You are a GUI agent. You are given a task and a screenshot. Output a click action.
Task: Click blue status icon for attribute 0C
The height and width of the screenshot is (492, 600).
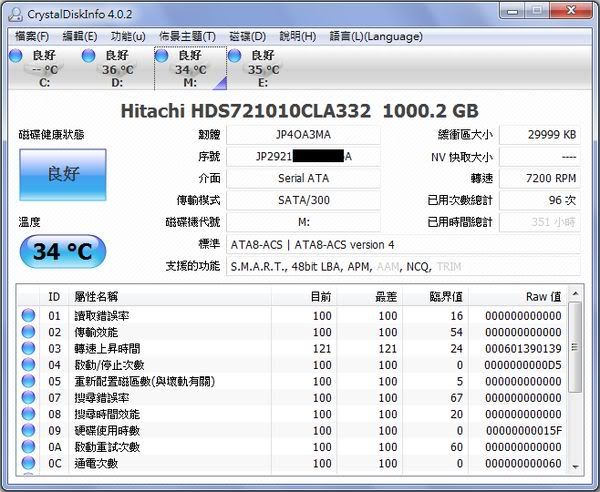(28, 463)
